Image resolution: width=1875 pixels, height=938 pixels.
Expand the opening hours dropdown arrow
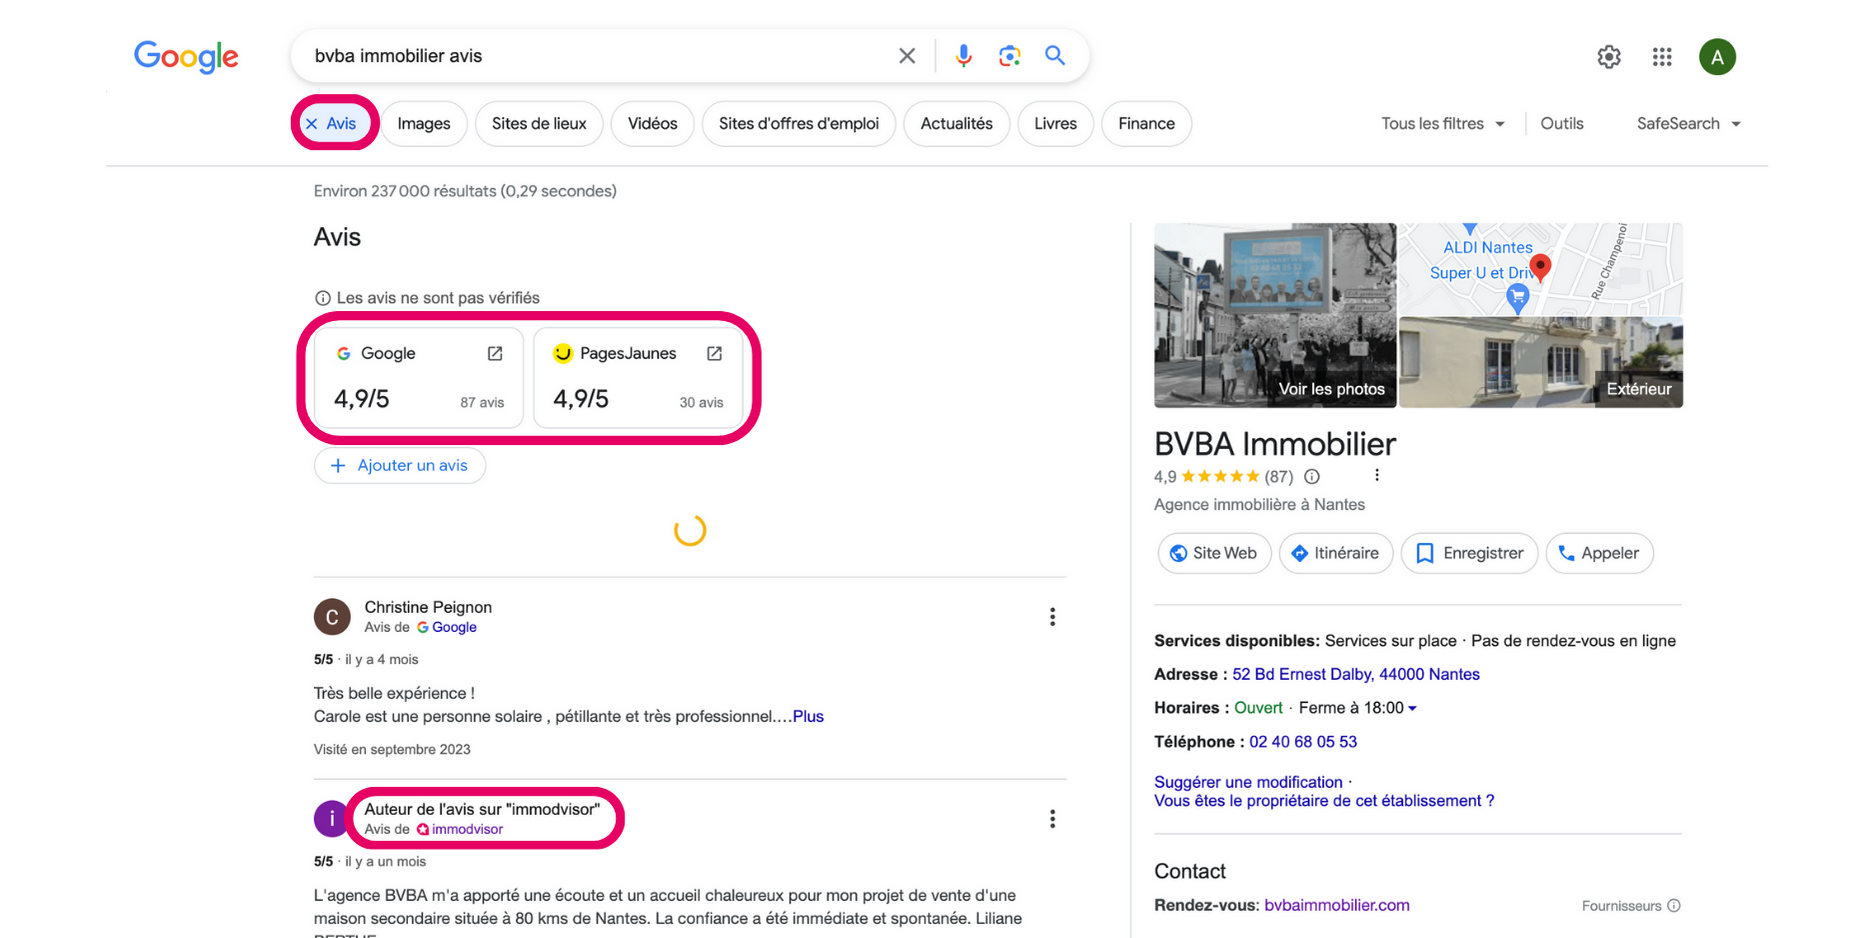pyautogui.click(x=1412, y=709)
